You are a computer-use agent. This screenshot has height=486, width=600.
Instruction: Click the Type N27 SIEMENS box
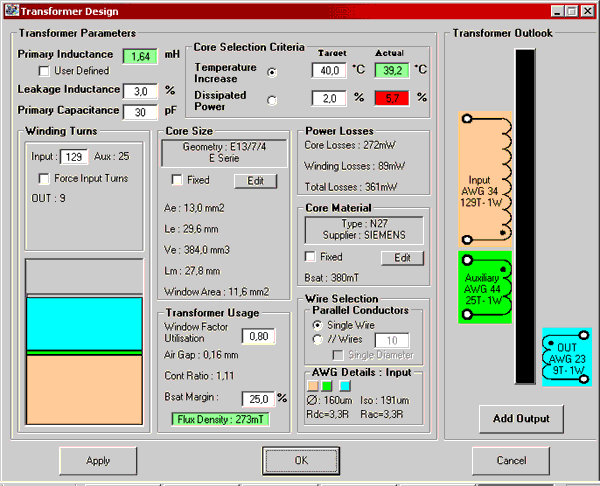(x=364, y=230)
